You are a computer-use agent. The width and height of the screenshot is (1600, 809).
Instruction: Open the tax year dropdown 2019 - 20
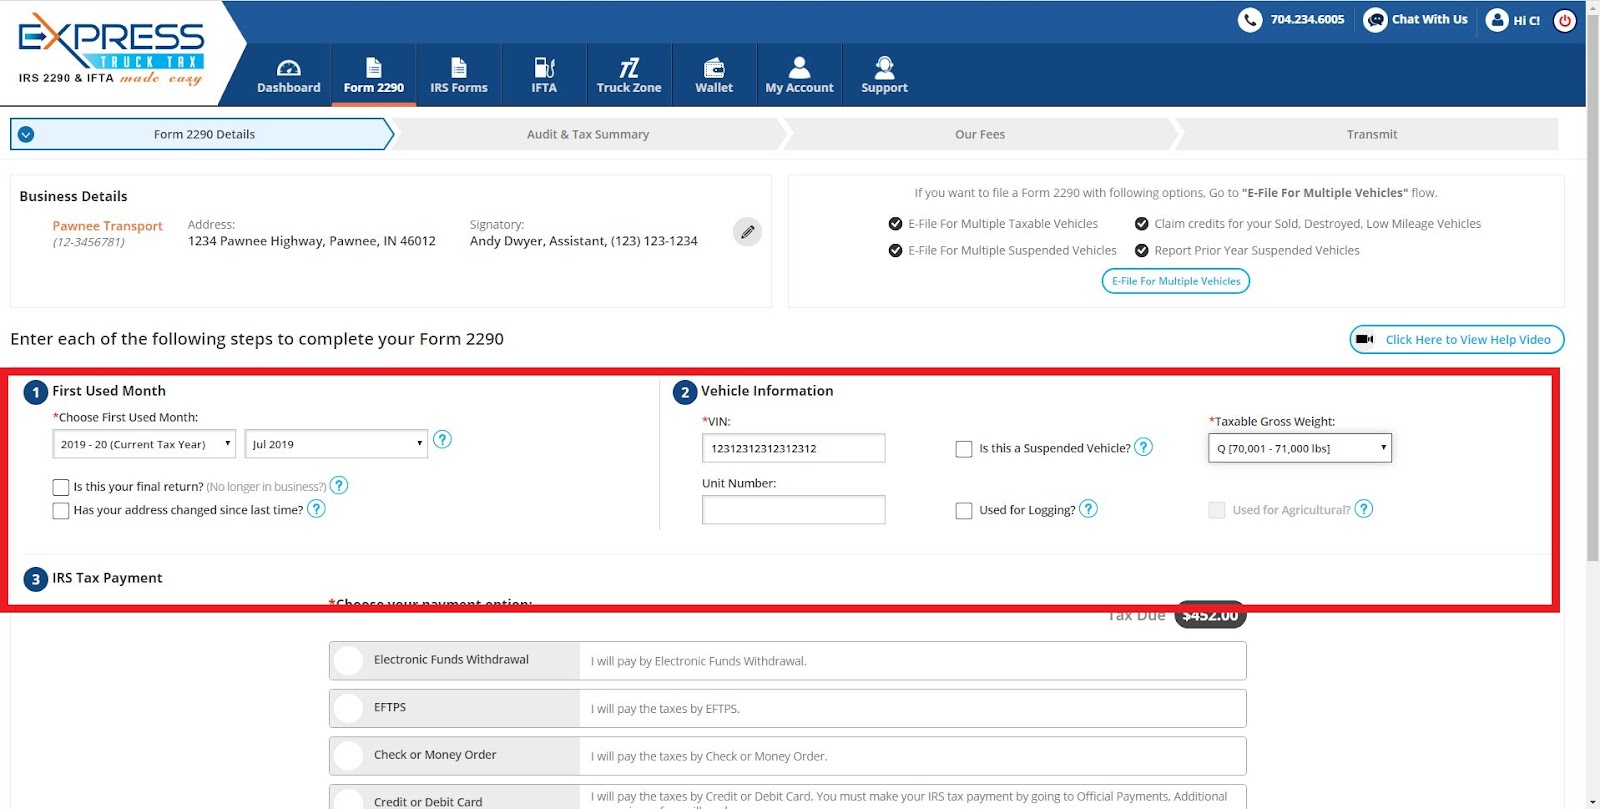[144, 444]
